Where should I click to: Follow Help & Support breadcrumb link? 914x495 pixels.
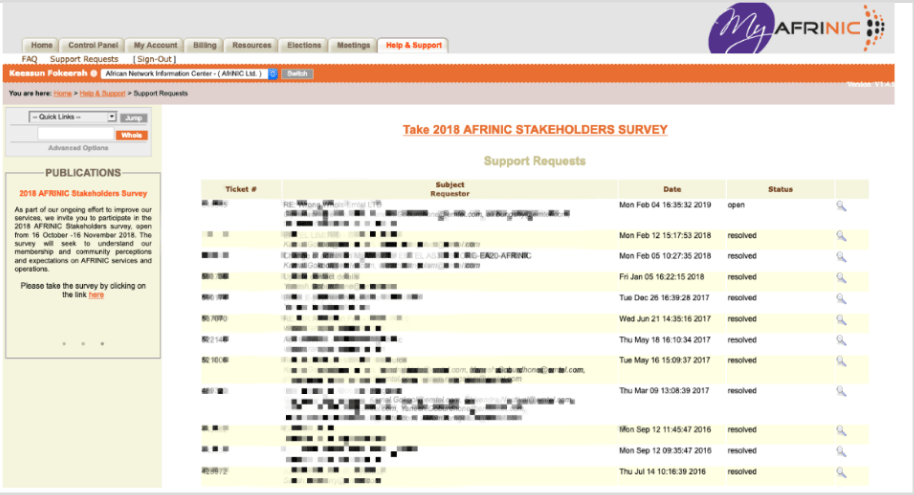click(102, 93)
